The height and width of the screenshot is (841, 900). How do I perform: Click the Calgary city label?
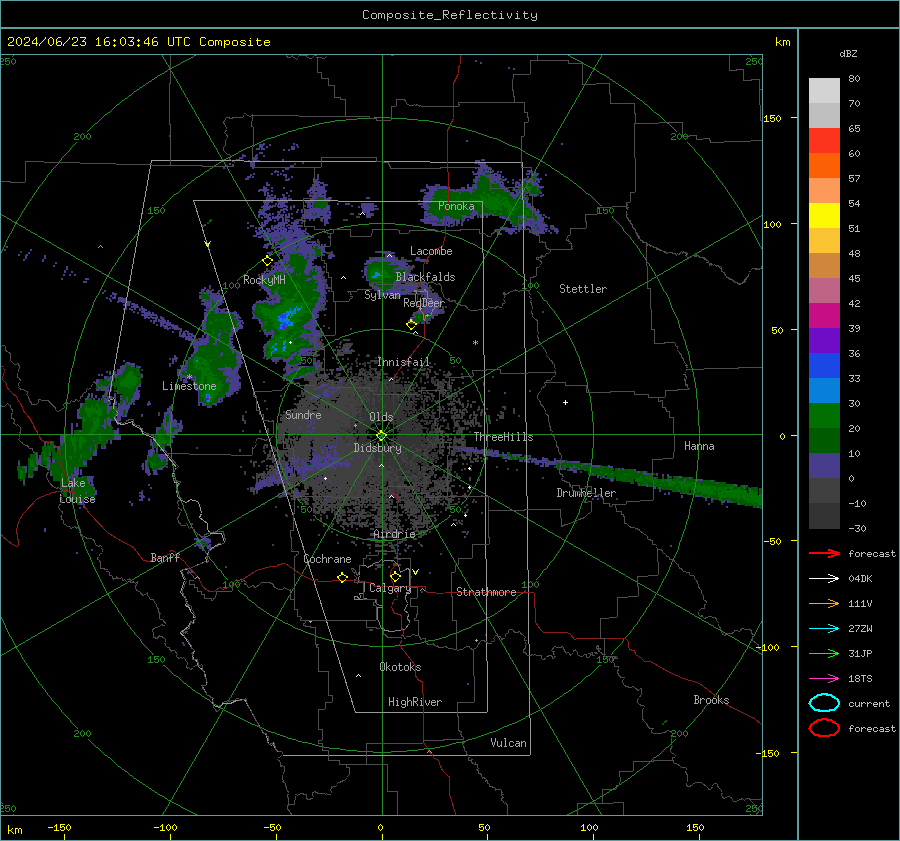(x=390, y=588)
